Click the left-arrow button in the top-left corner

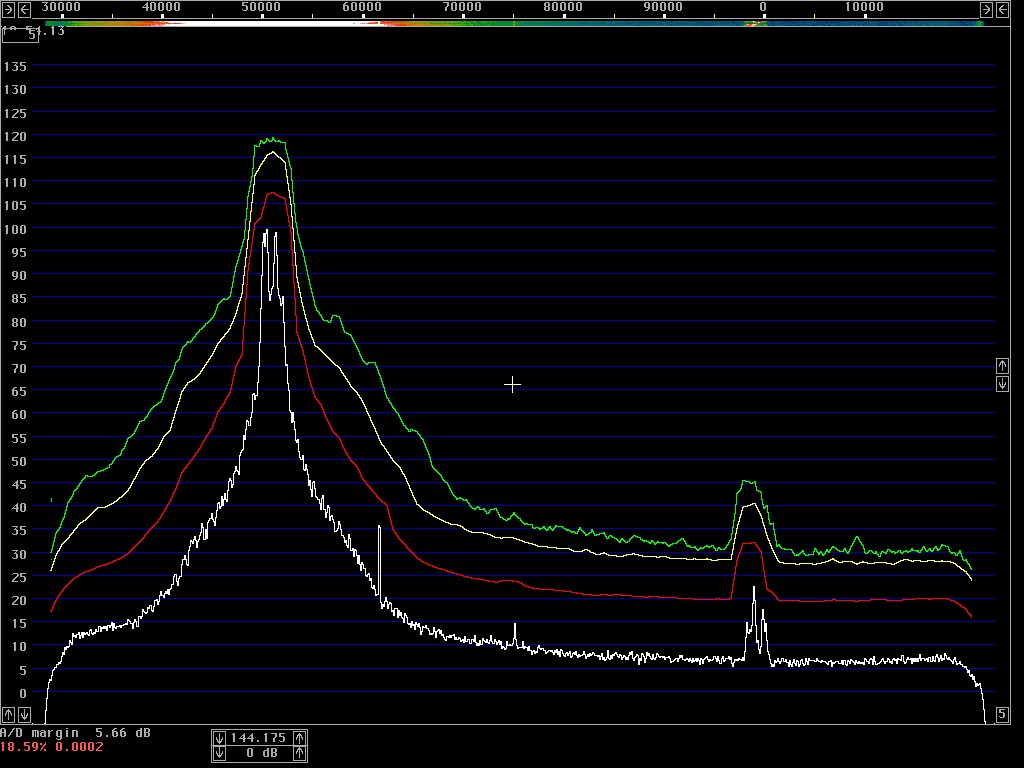pyautogui.click(x=24, y=9)
